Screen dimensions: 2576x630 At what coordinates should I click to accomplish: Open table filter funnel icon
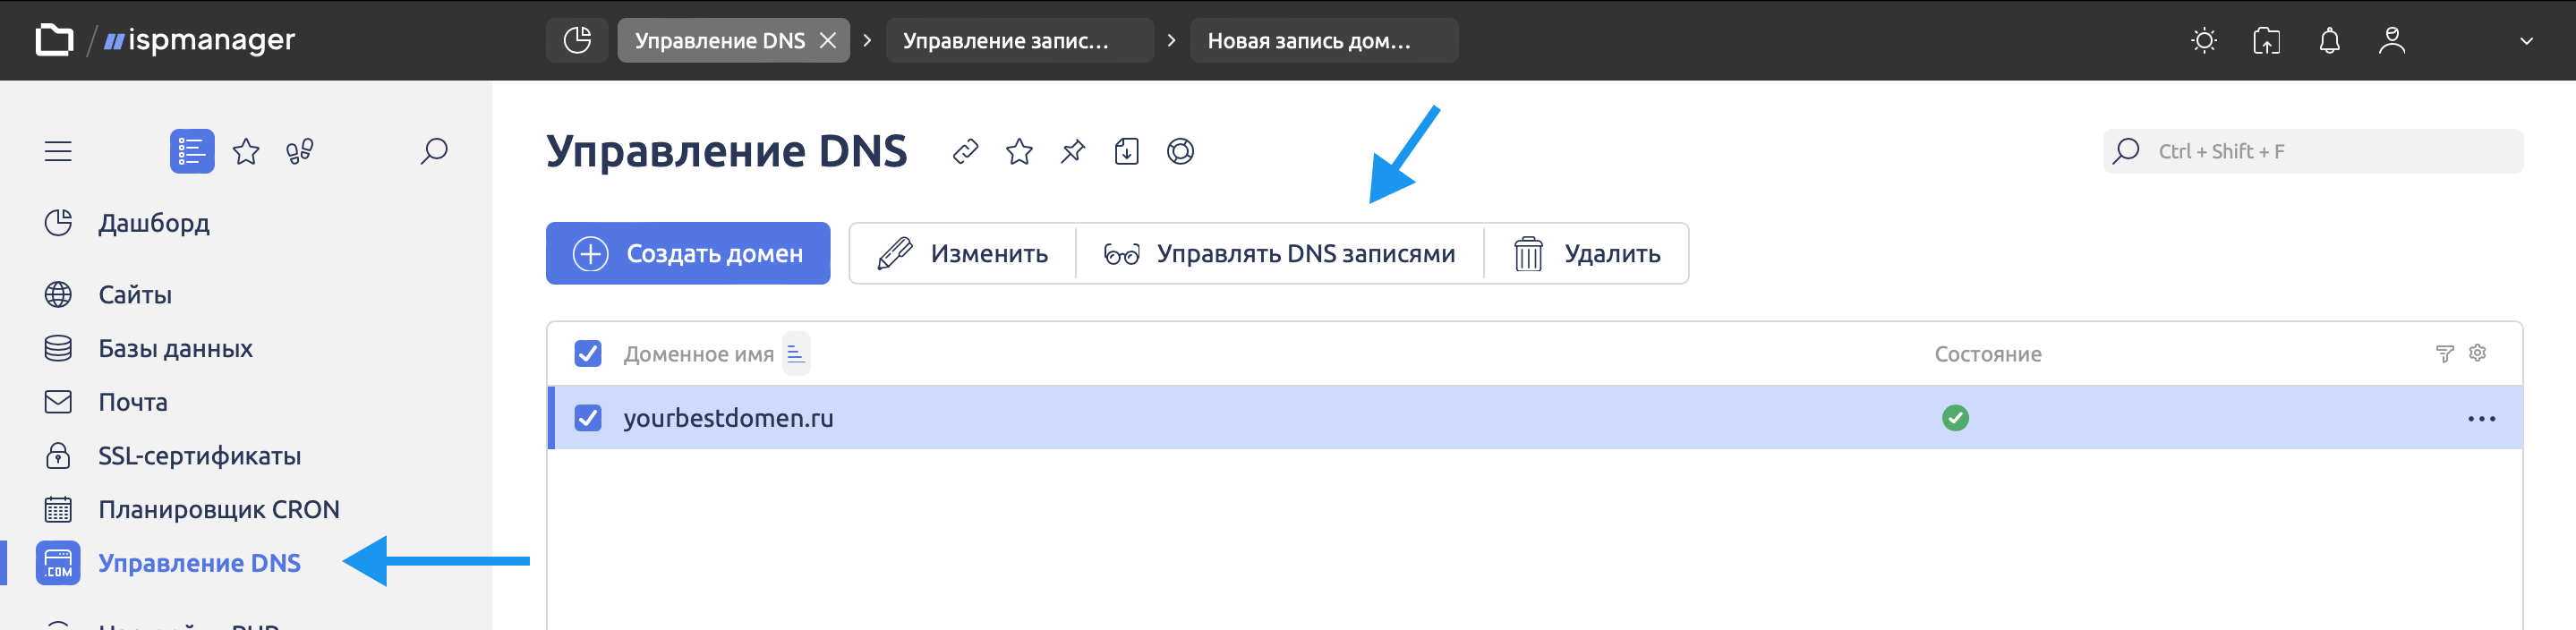(2444, 353)
